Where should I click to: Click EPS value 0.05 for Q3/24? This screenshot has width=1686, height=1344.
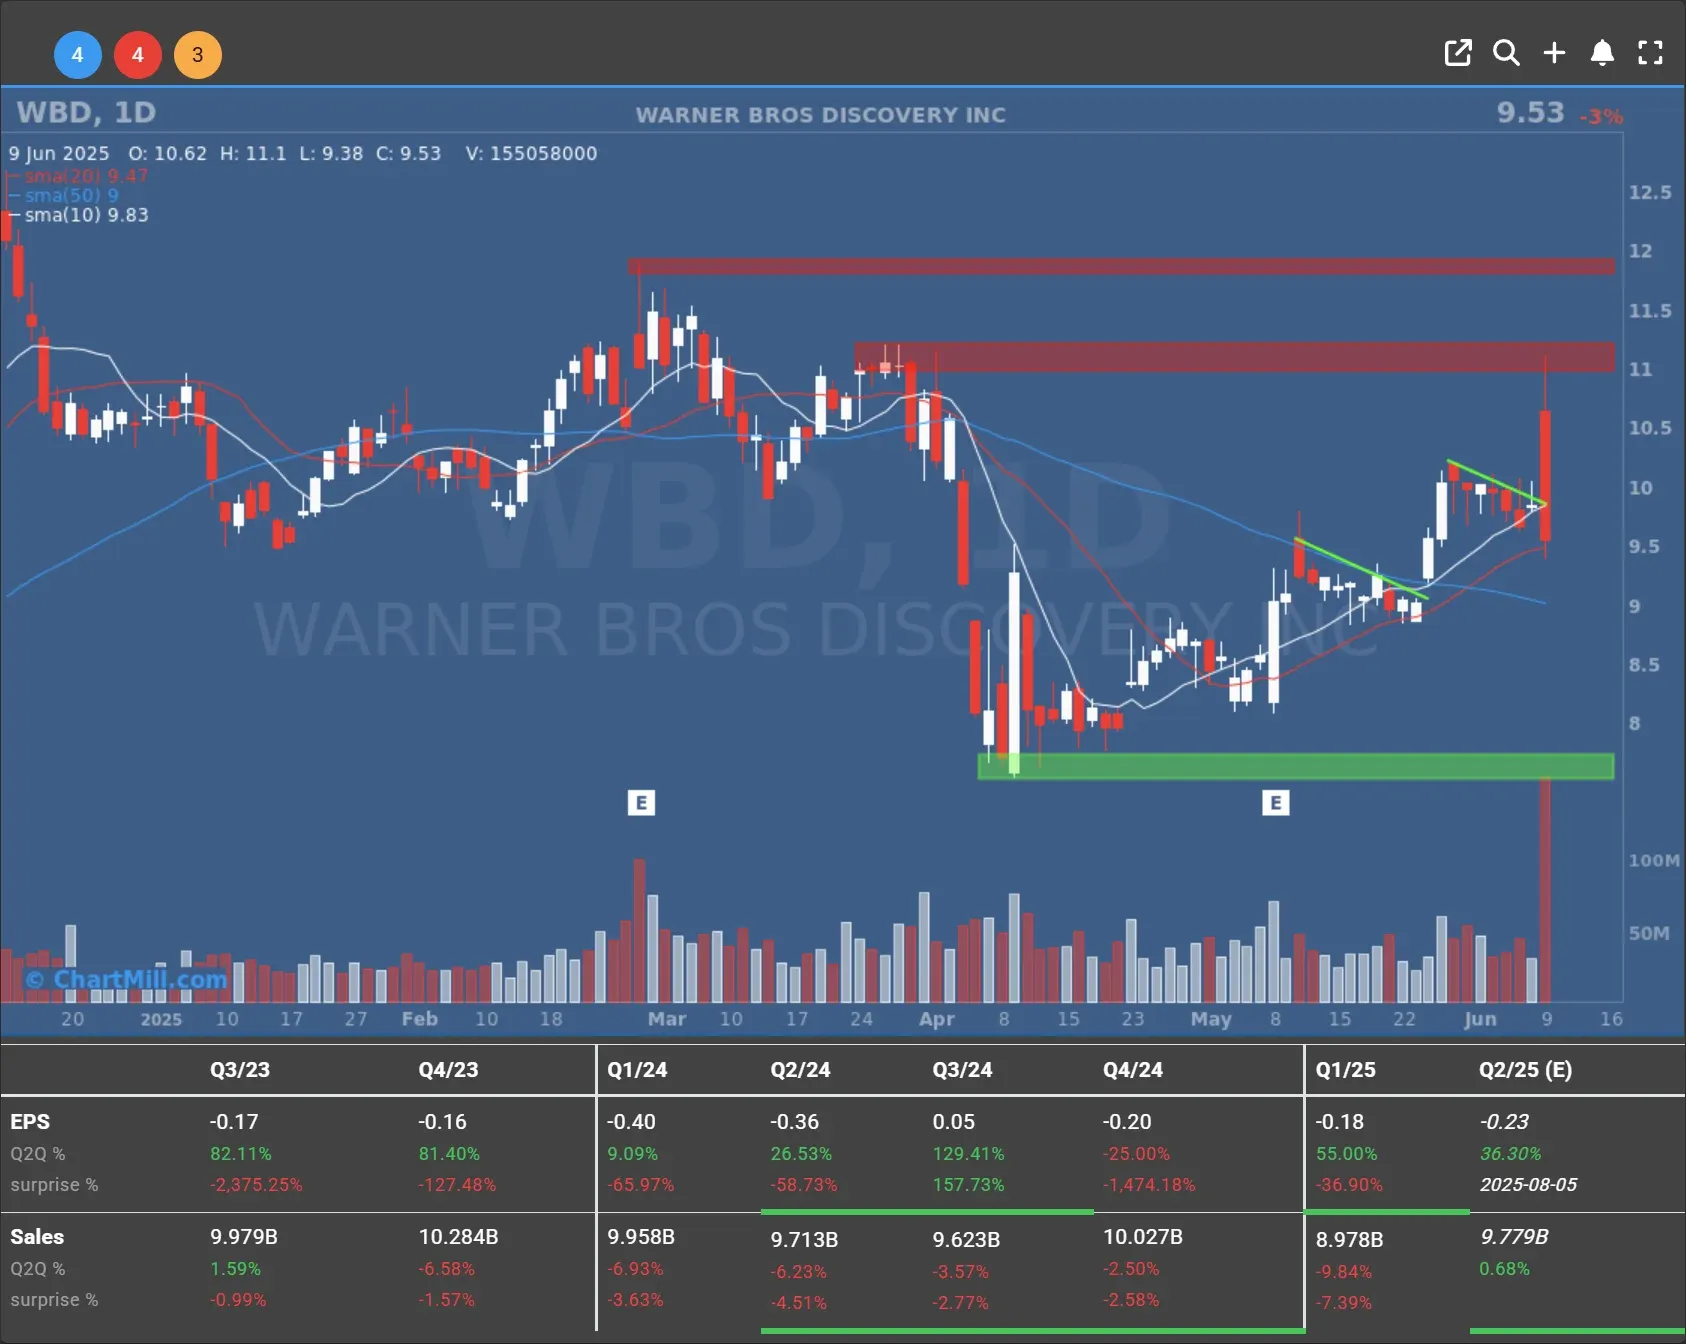pos(954,1122)
